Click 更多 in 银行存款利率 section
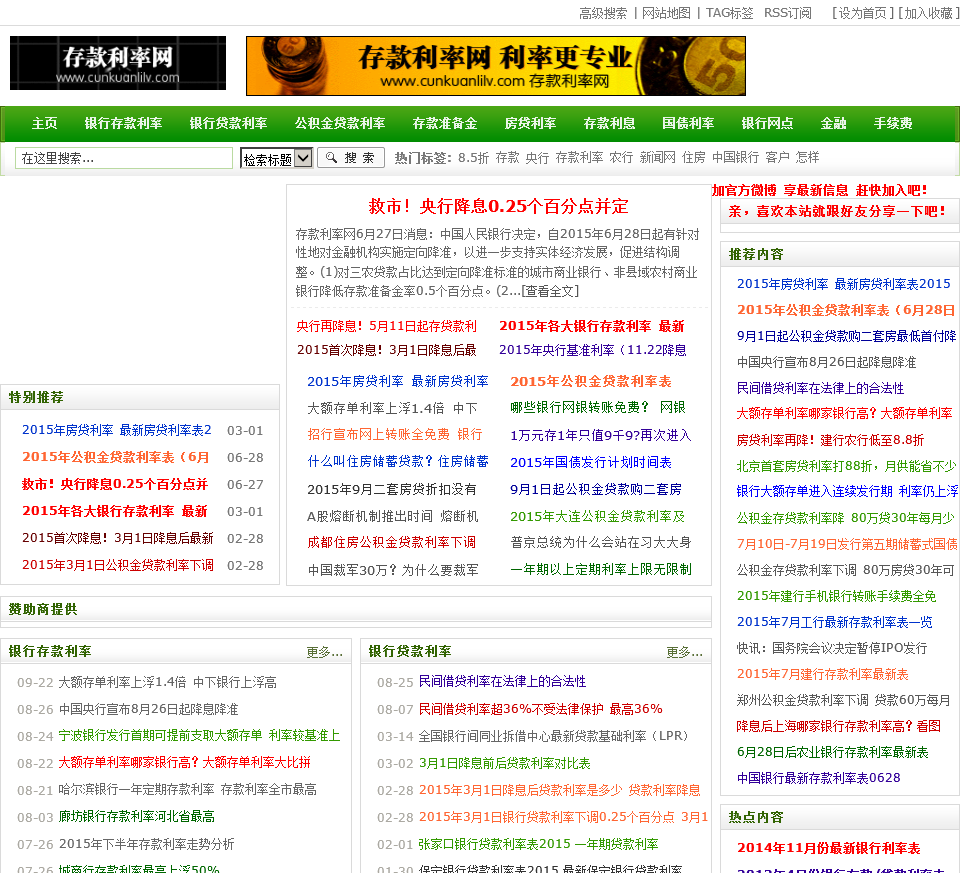Screen dimensions: 960x873 click(x=324, y=652)
